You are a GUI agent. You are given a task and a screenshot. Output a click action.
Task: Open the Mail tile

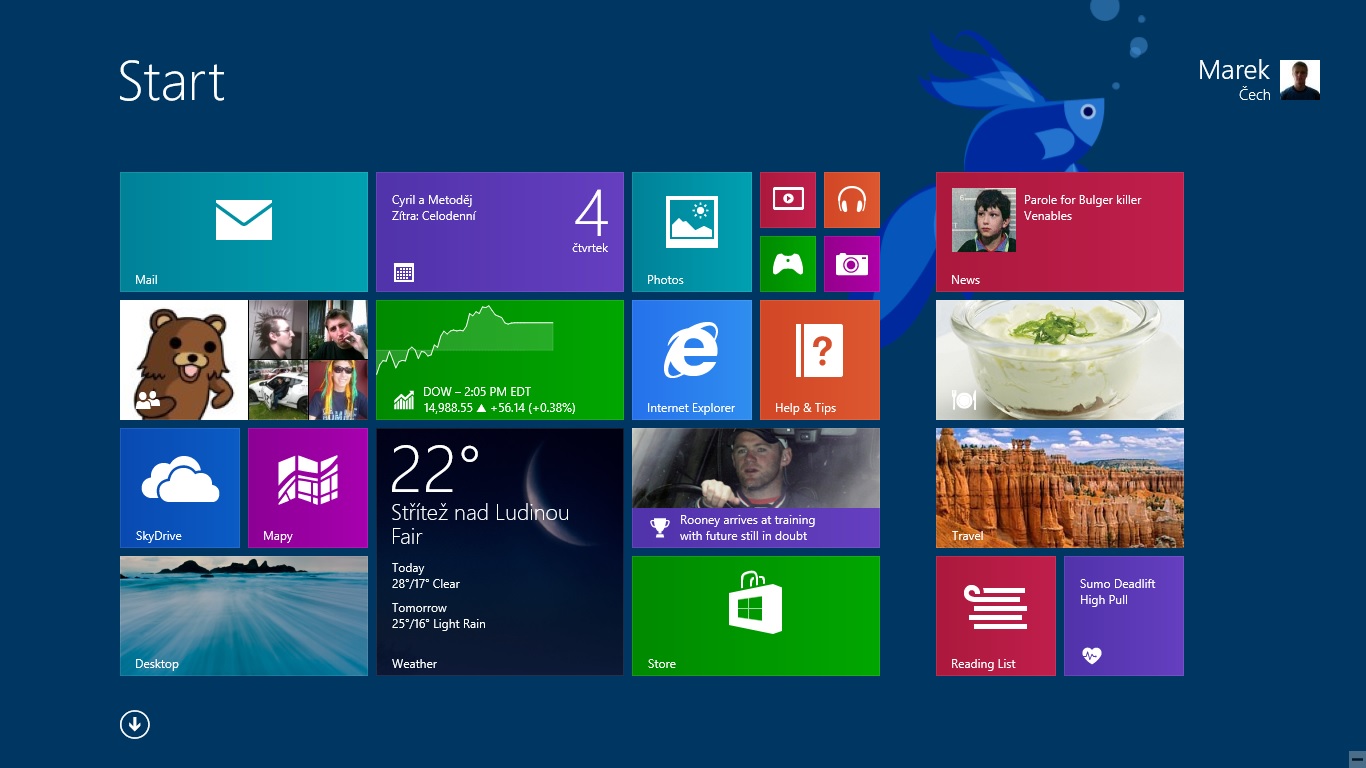pyautogui.click(x=244, y=232)
